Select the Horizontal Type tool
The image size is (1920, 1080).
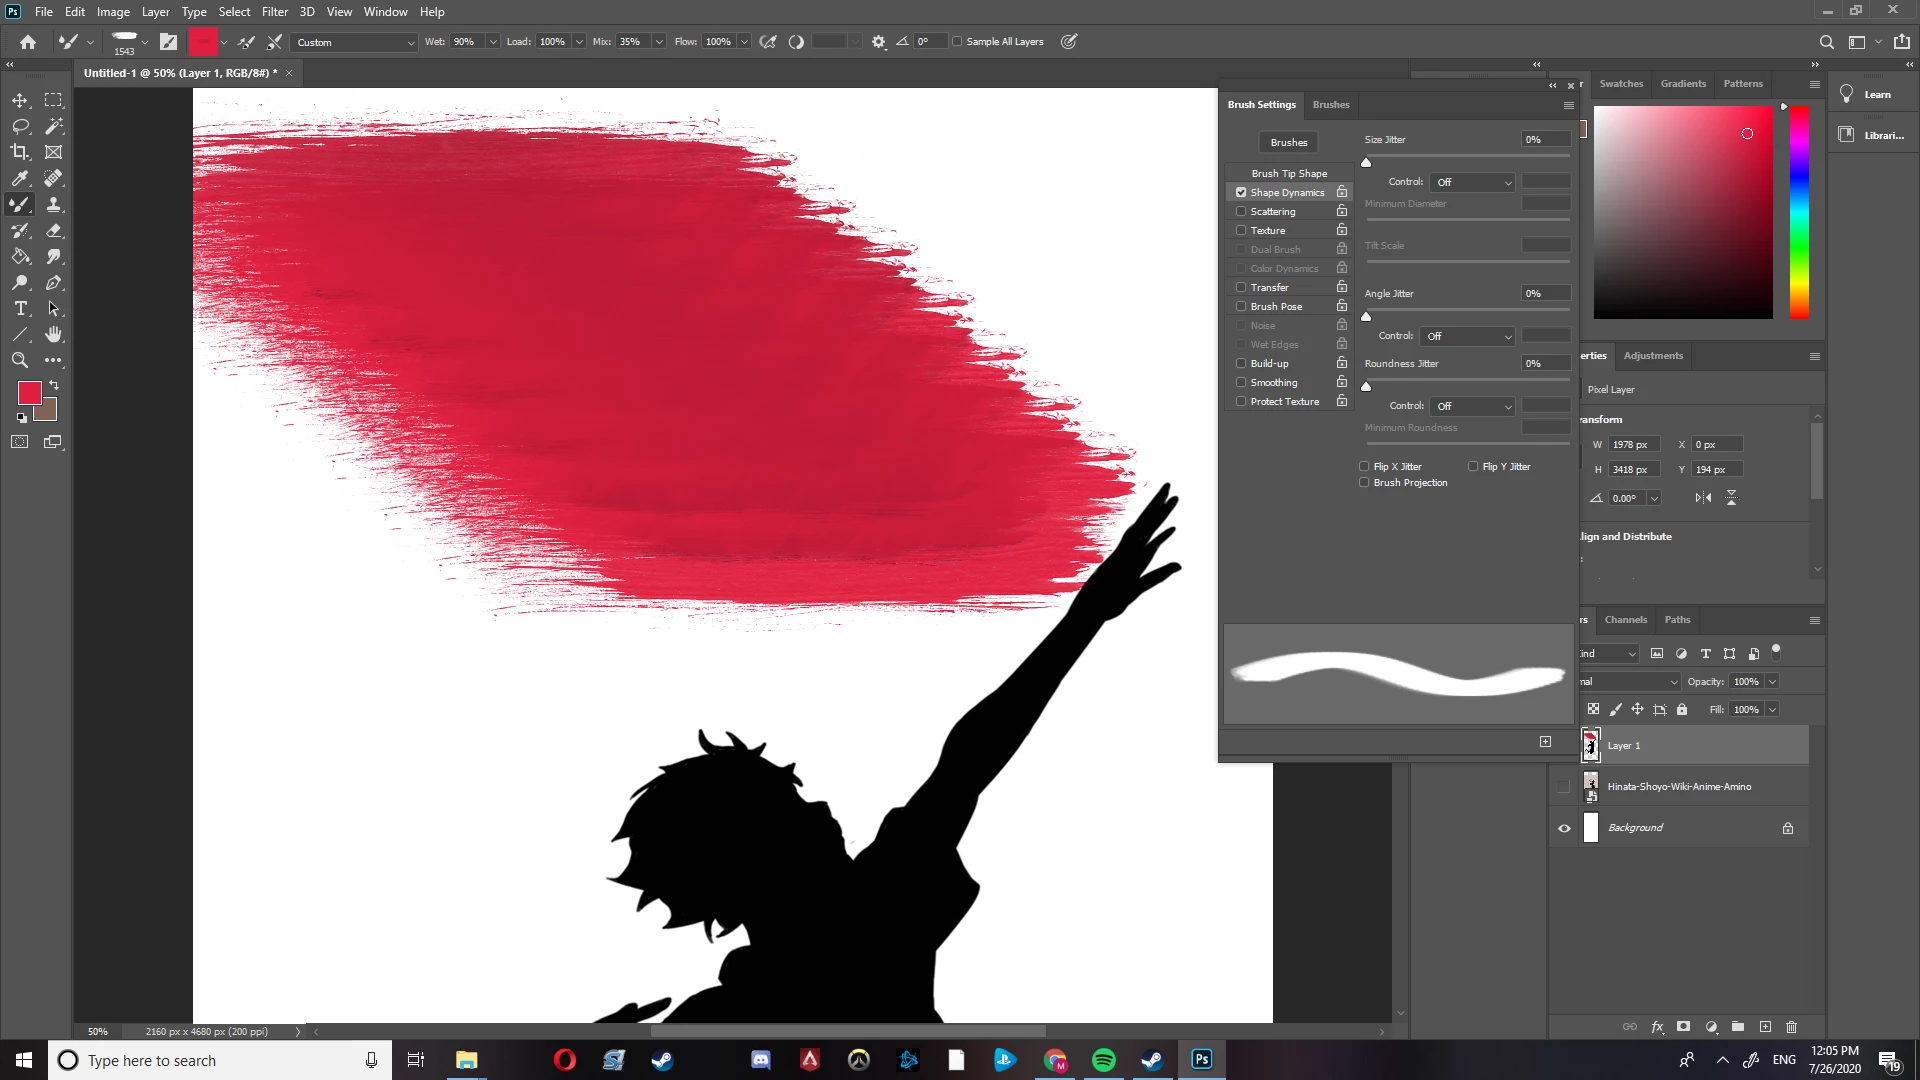coord(20,308)
